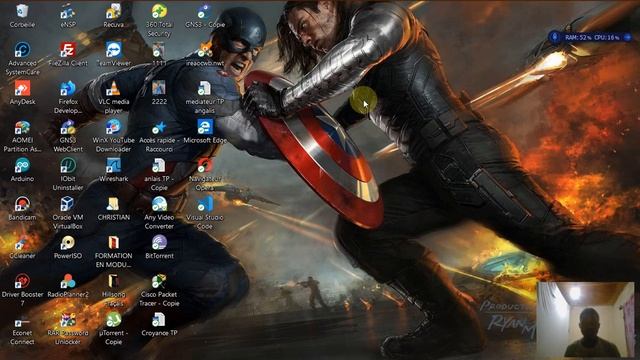Launch TeamViewer from desktop

[113, 50]
